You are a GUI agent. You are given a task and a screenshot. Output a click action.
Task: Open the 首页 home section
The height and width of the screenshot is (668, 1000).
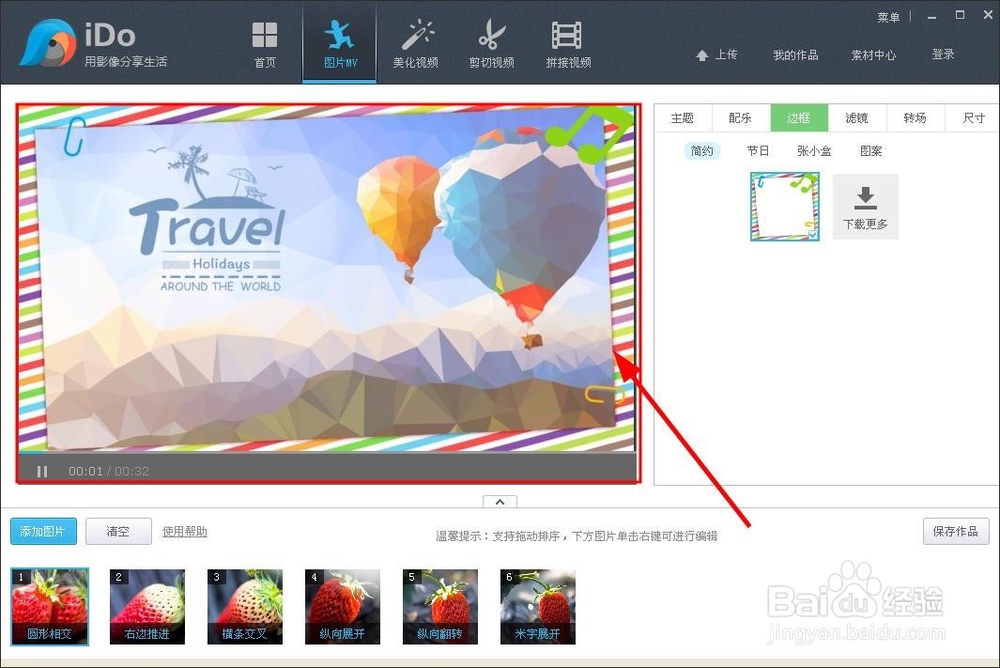tap(265, 44)
